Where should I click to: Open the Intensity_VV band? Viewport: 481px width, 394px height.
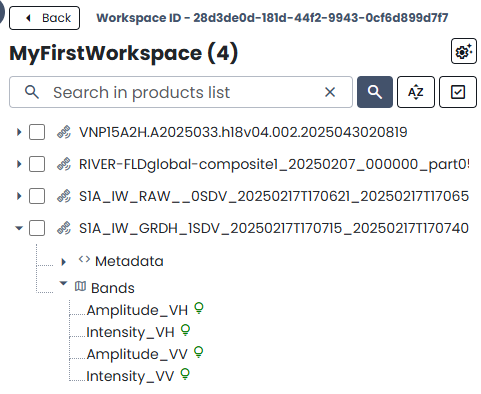[x=130, y=376]
